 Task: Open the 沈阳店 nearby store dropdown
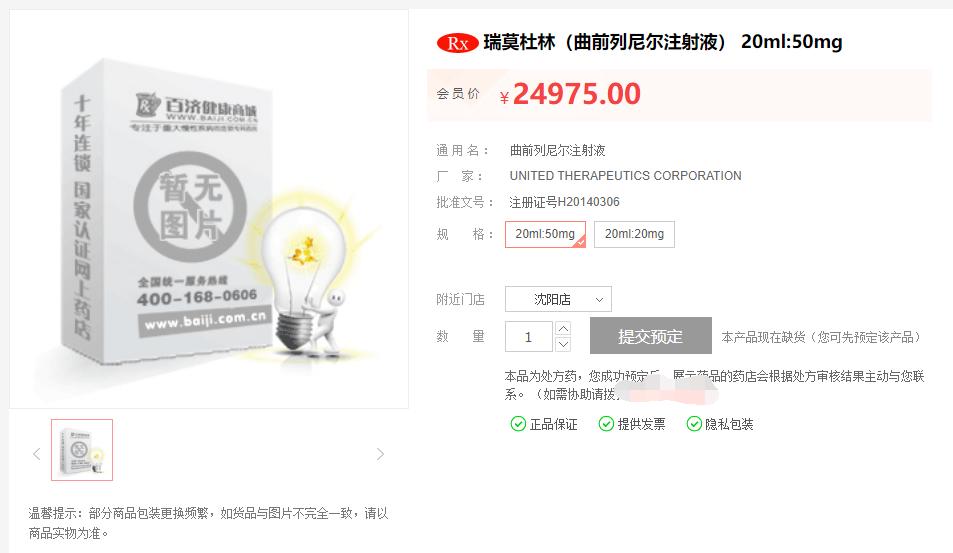click(x=558, y=299)
